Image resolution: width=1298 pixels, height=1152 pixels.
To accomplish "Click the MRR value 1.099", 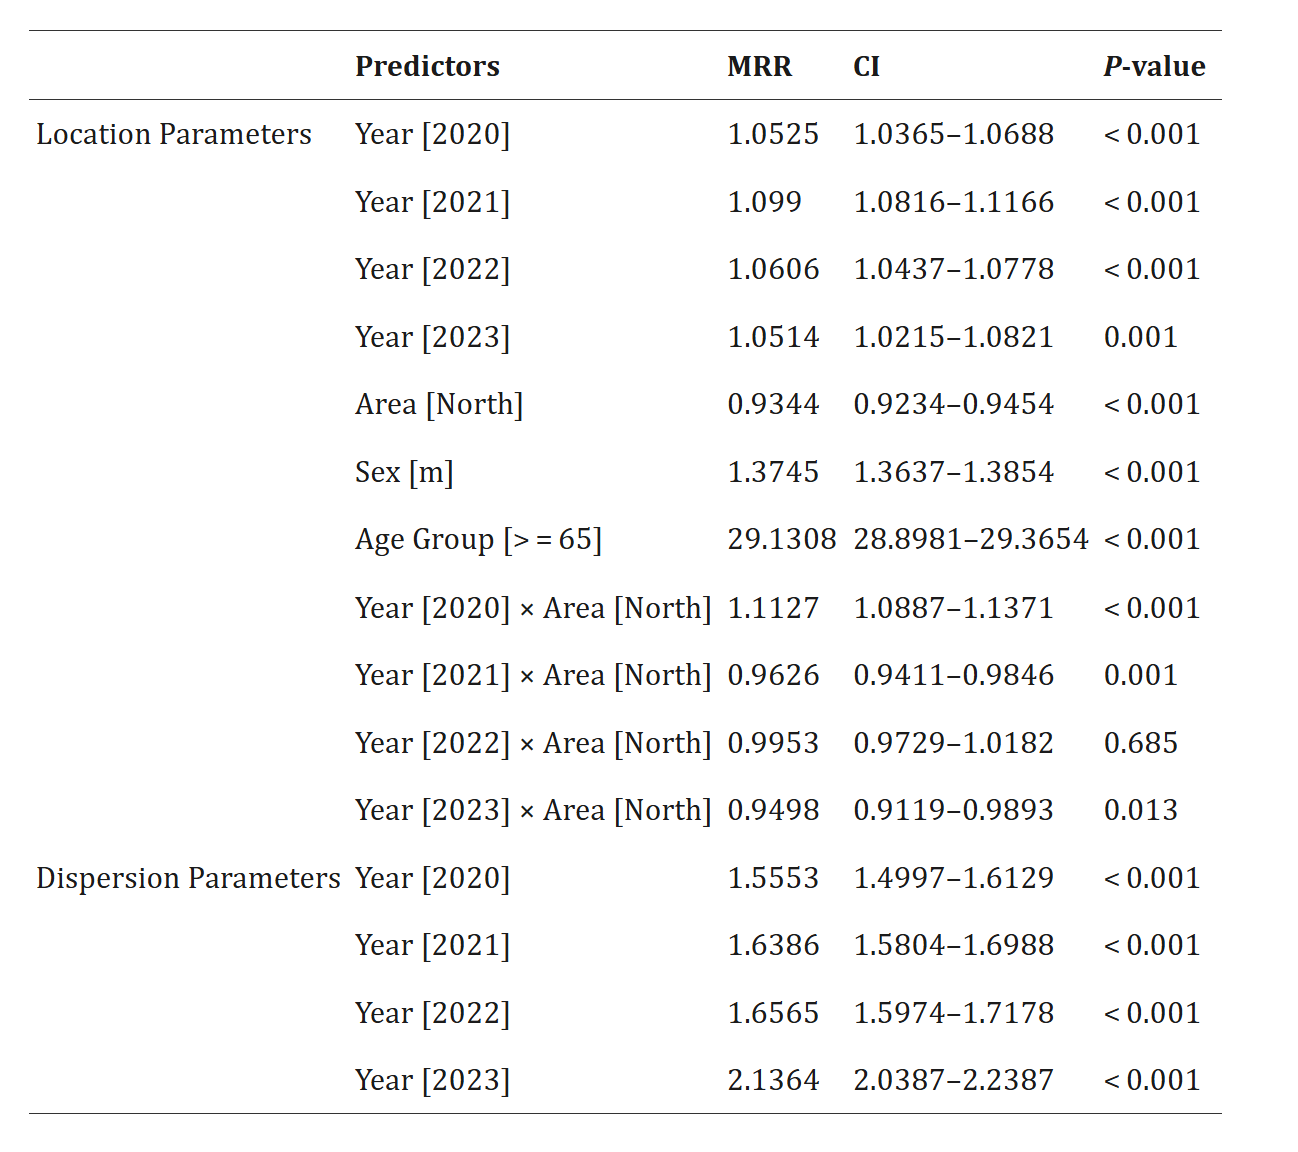I will pyautogui.click(x=764, y=202).
